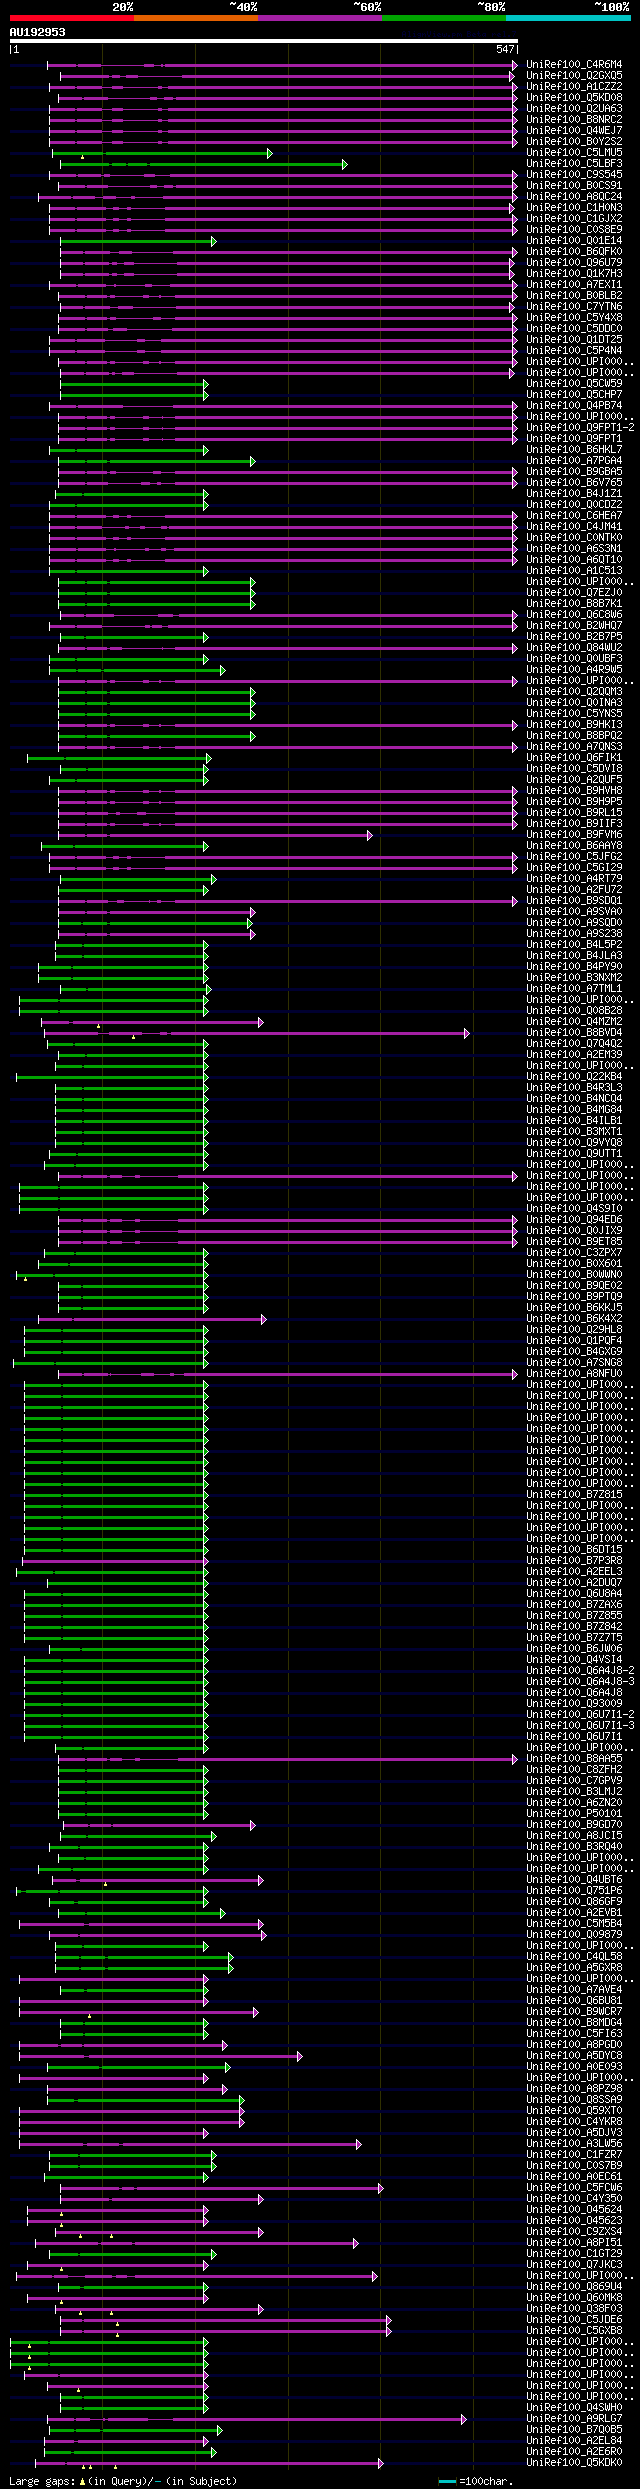Select the UniRef100_Q2QQM3 label

pyautogui.click(x=574, y=692)
